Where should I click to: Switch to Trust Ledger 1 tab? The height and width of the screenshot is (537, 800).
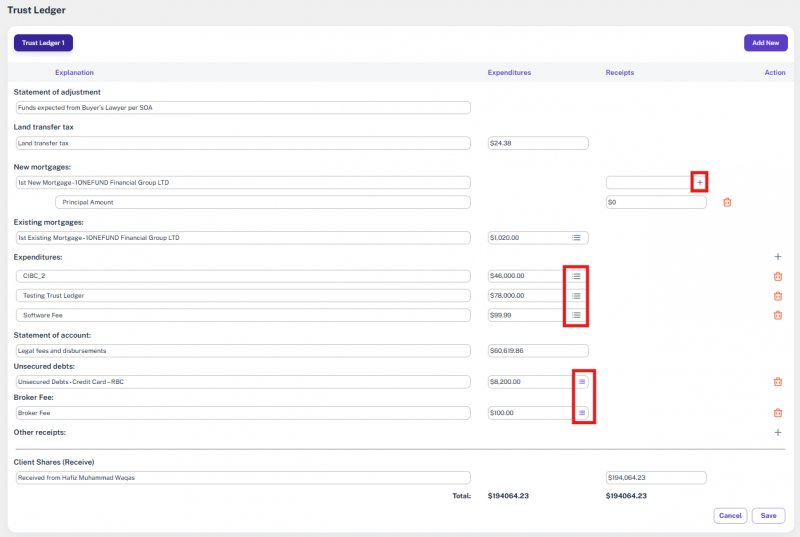(x=43, y=43)
